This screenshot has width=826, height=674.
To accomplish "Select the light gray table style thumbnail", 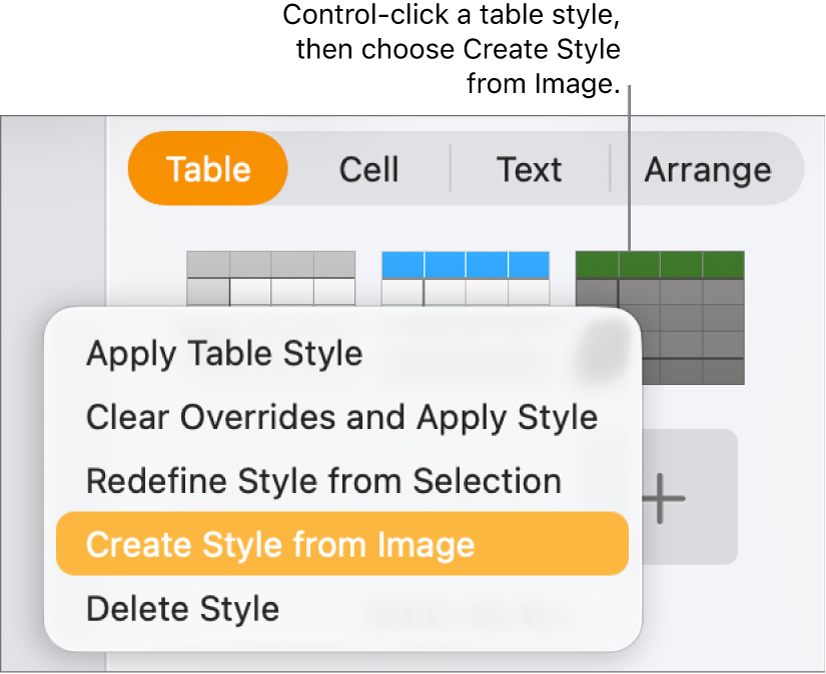I will (x=271, y=280).
